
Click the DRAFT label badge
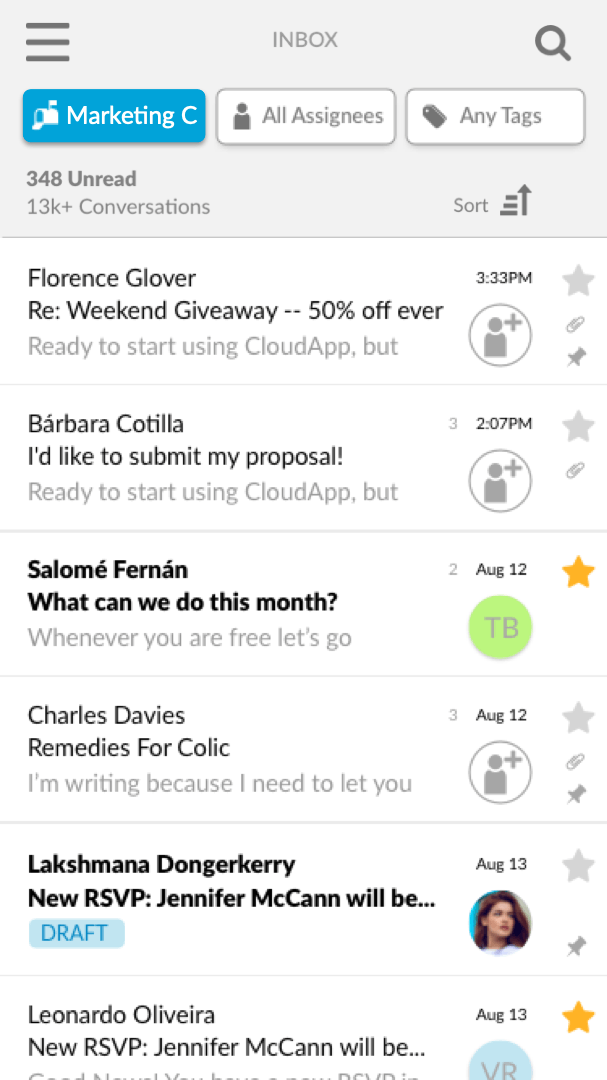coord(76,933)
